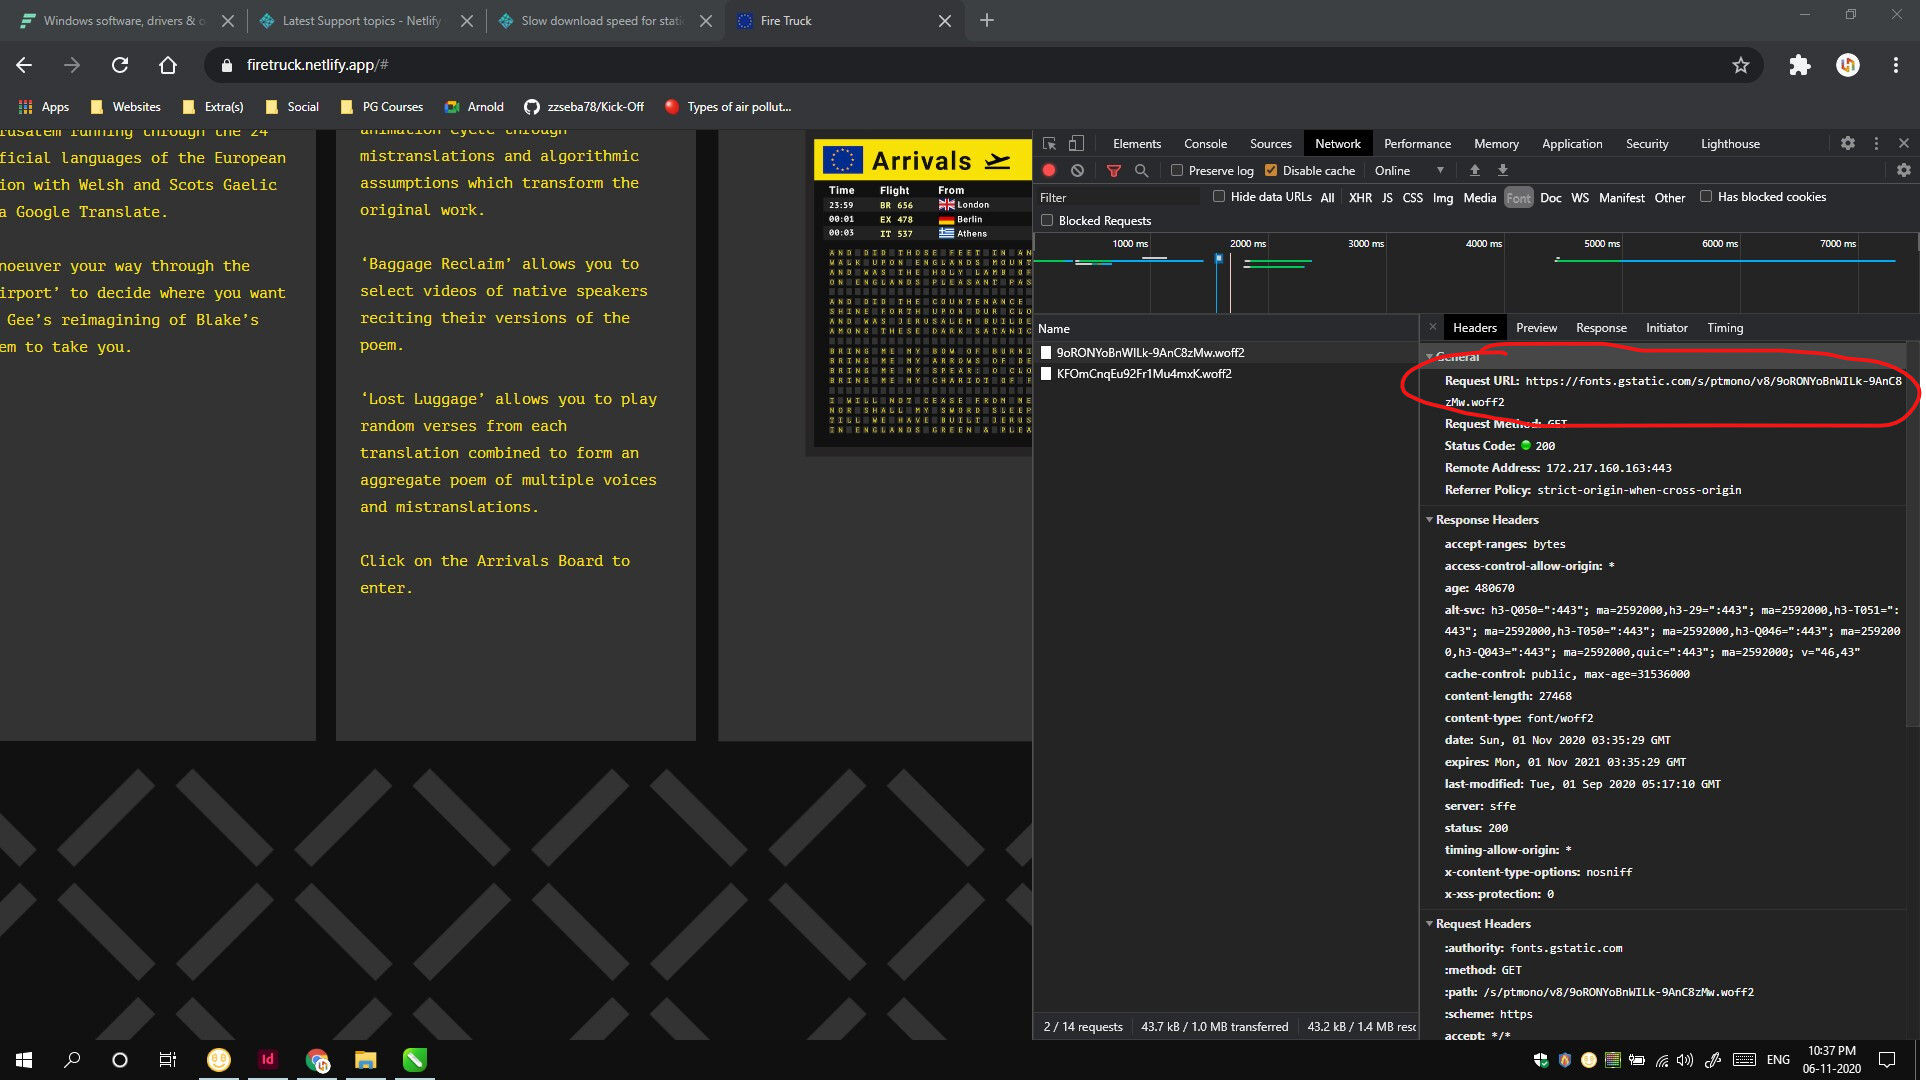Open DevTools settings gear icon
The width and height of the screenshot is (1926, 1080).
pyautogui.click(x=1847, y=144)
